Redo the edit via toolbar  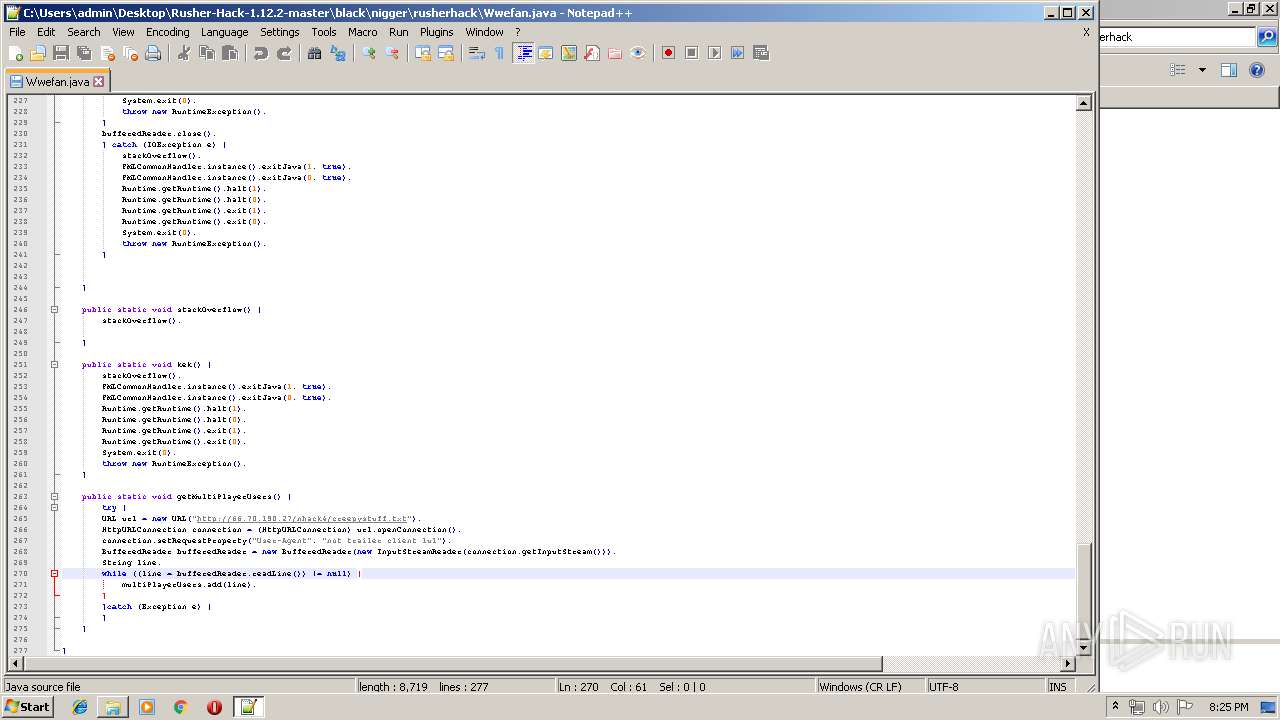click(284, 53)
